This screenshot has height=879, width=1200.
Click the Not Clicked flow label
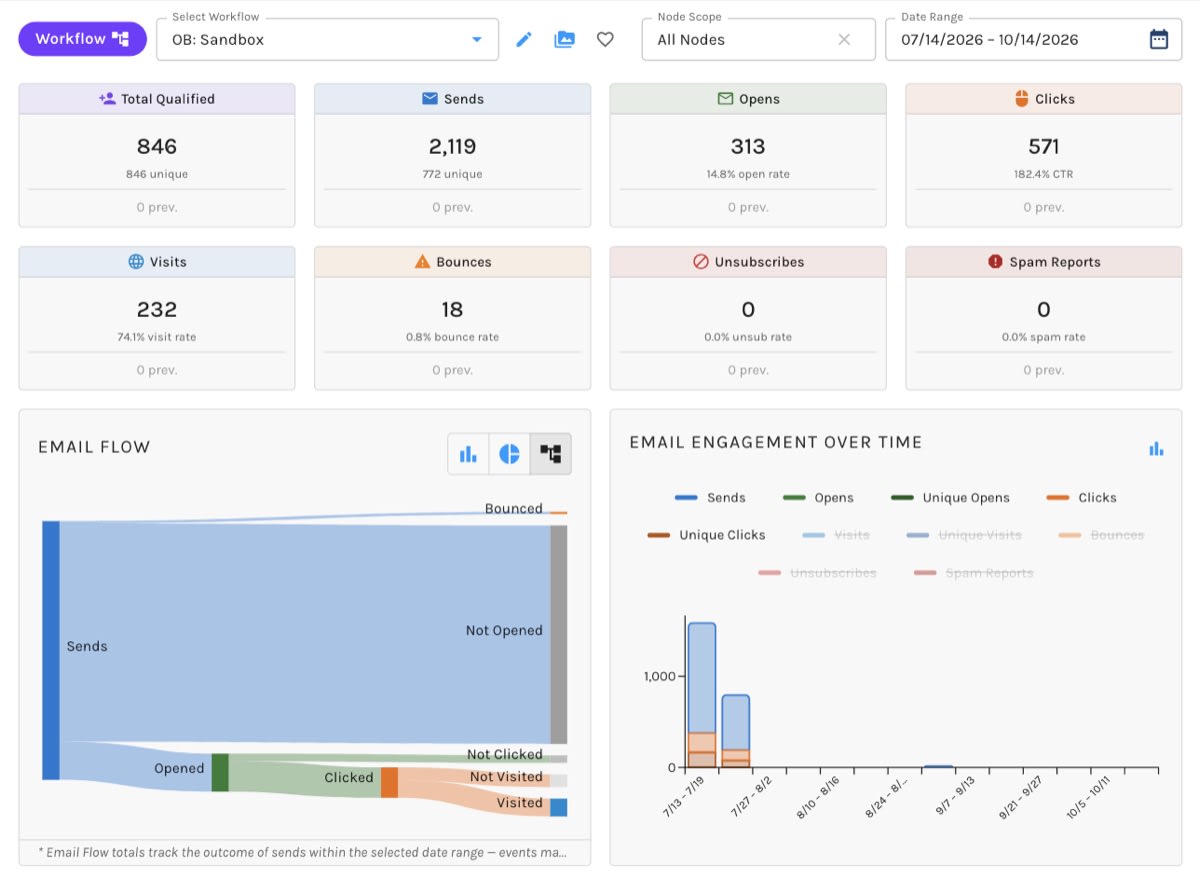[505, 754]
